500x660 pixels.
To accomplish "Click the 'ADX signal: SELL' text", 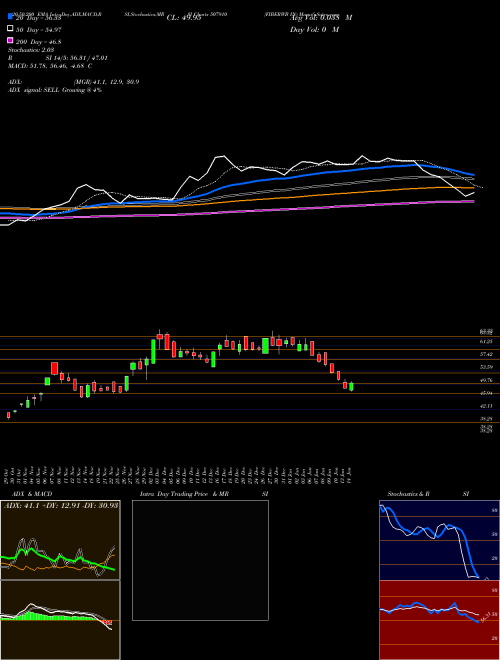I will (34, 90).
